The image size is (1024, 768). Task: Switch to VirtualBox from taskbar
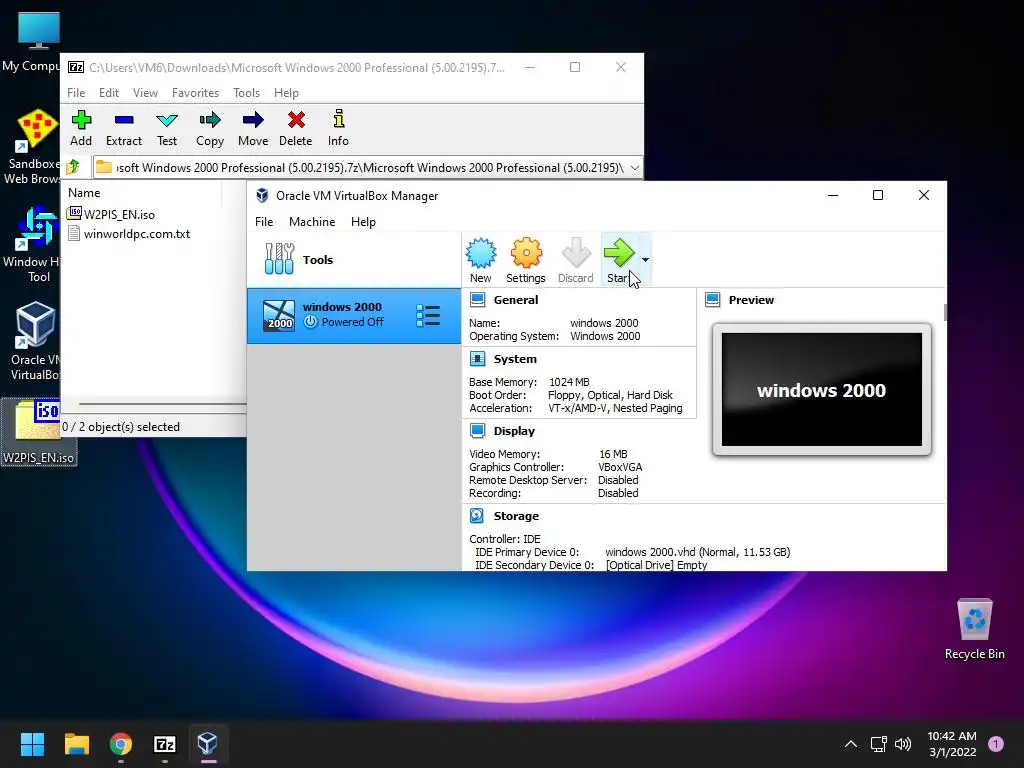pyautogui.click(x=208, y=744)
